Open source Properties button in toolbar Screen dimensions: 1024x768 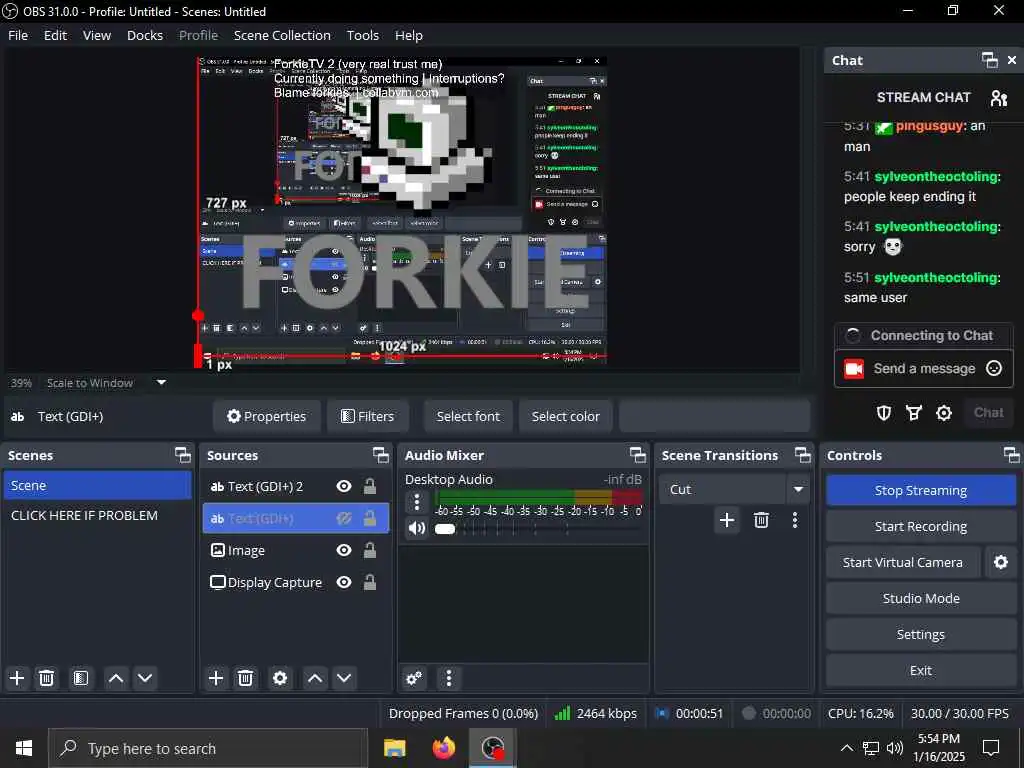tap(266, 416)
